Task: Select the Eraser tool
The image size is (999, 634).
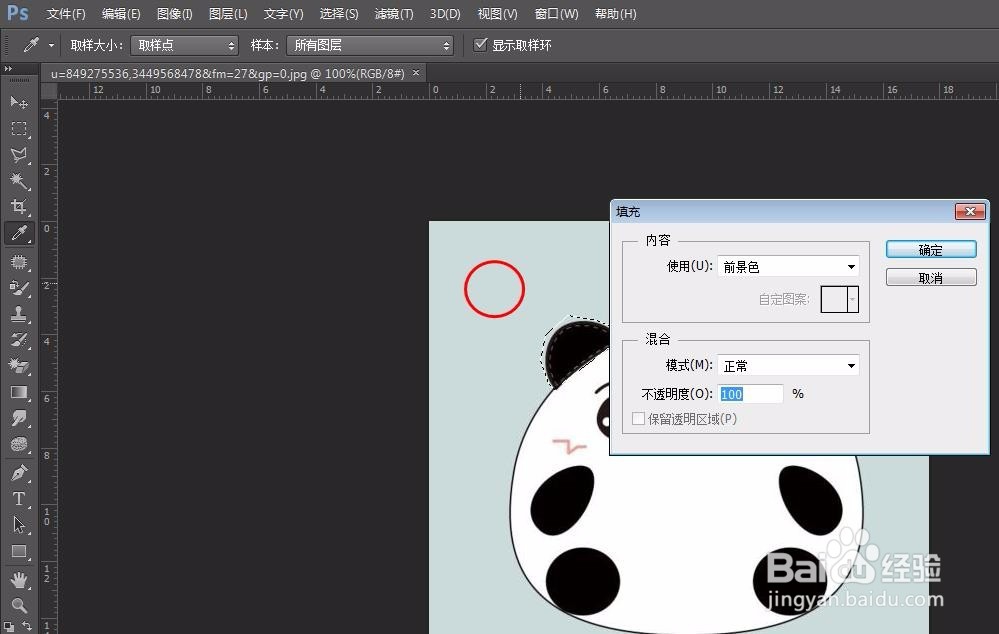Action: (x=19, y=366)
